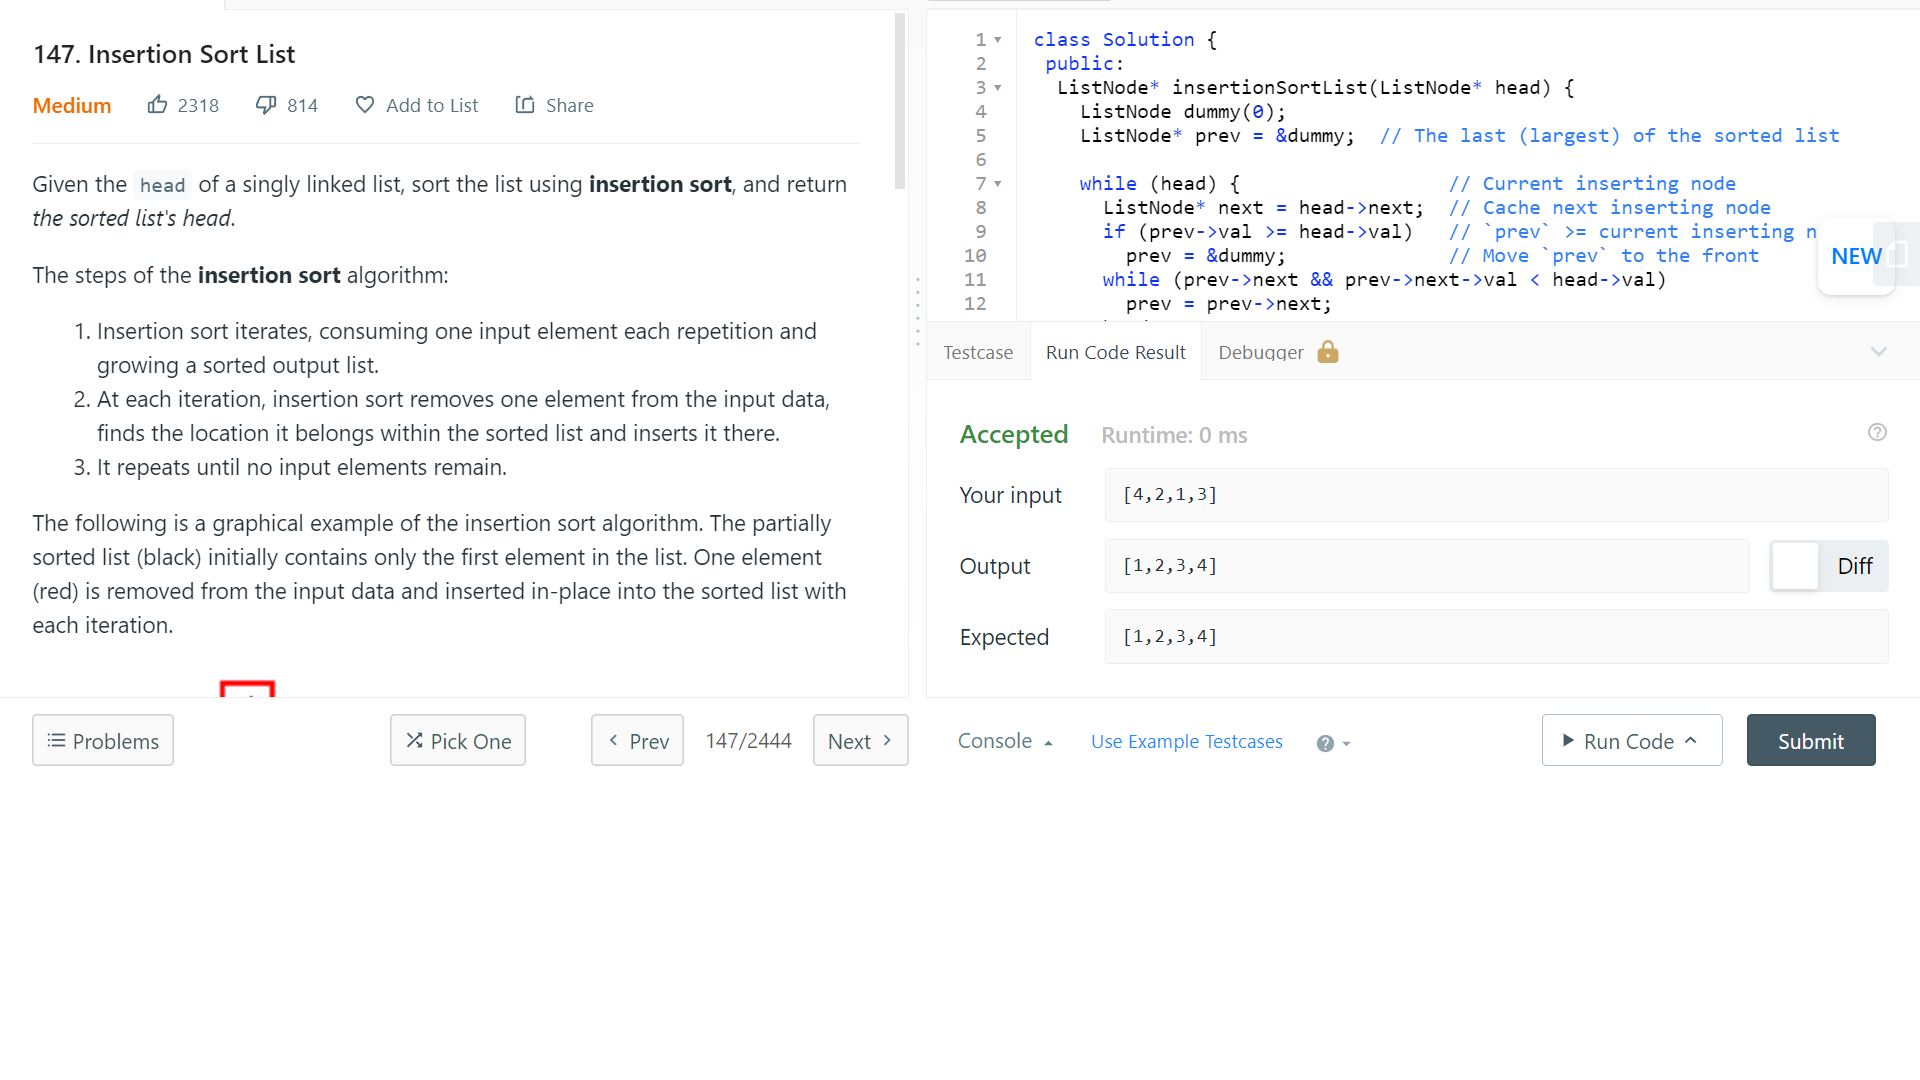Click the Add to List heart icon
This screenshot has width=1920, height=1080.
tap(365, 105)
